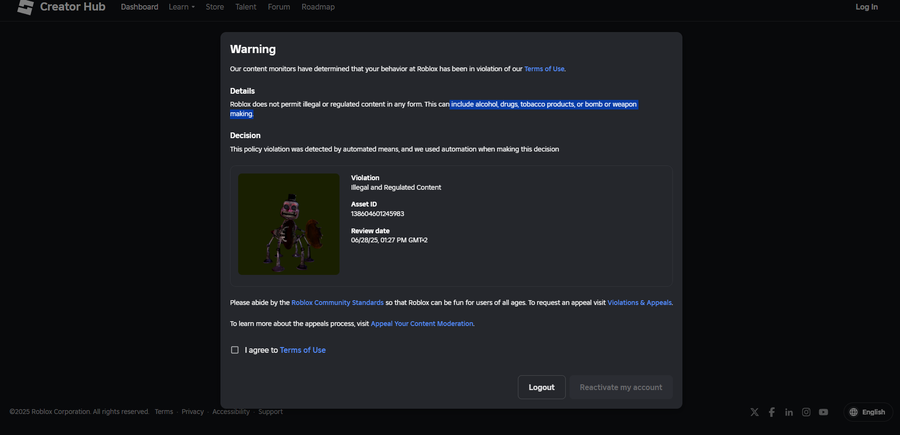Open the Support footer link
The image size is (900, 435).
click(x=270, y=411)
